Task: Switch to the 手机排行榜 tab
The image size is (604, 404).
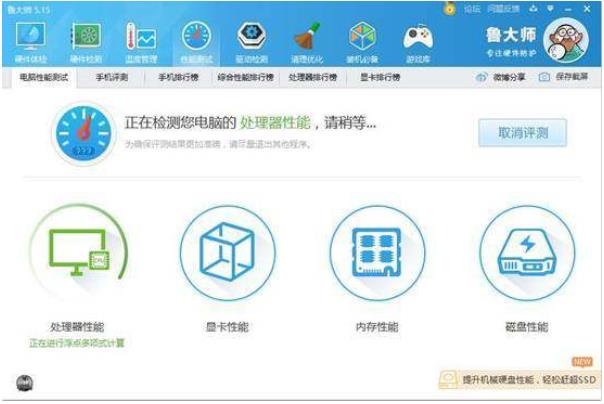Action: point(178,77)
